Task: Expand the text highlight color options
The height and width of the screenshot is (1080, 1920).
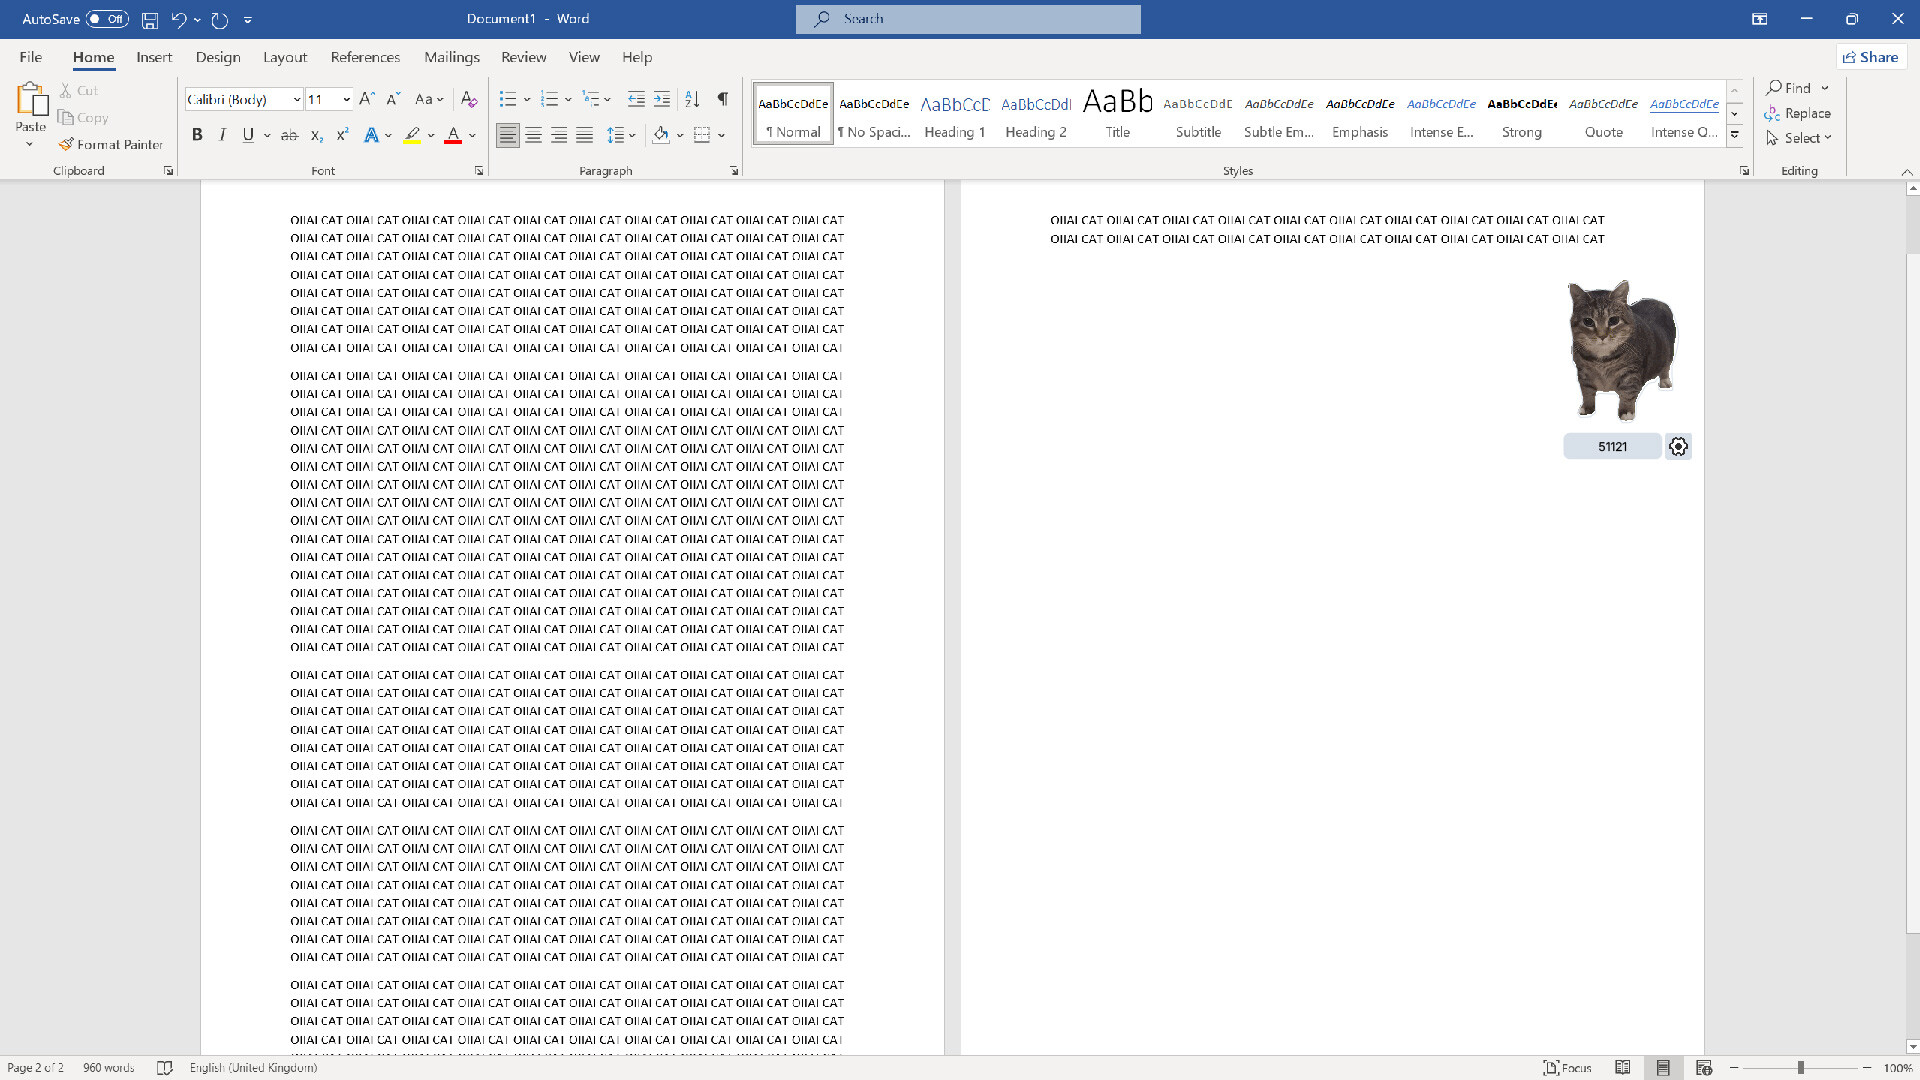Action: (430, 135)
